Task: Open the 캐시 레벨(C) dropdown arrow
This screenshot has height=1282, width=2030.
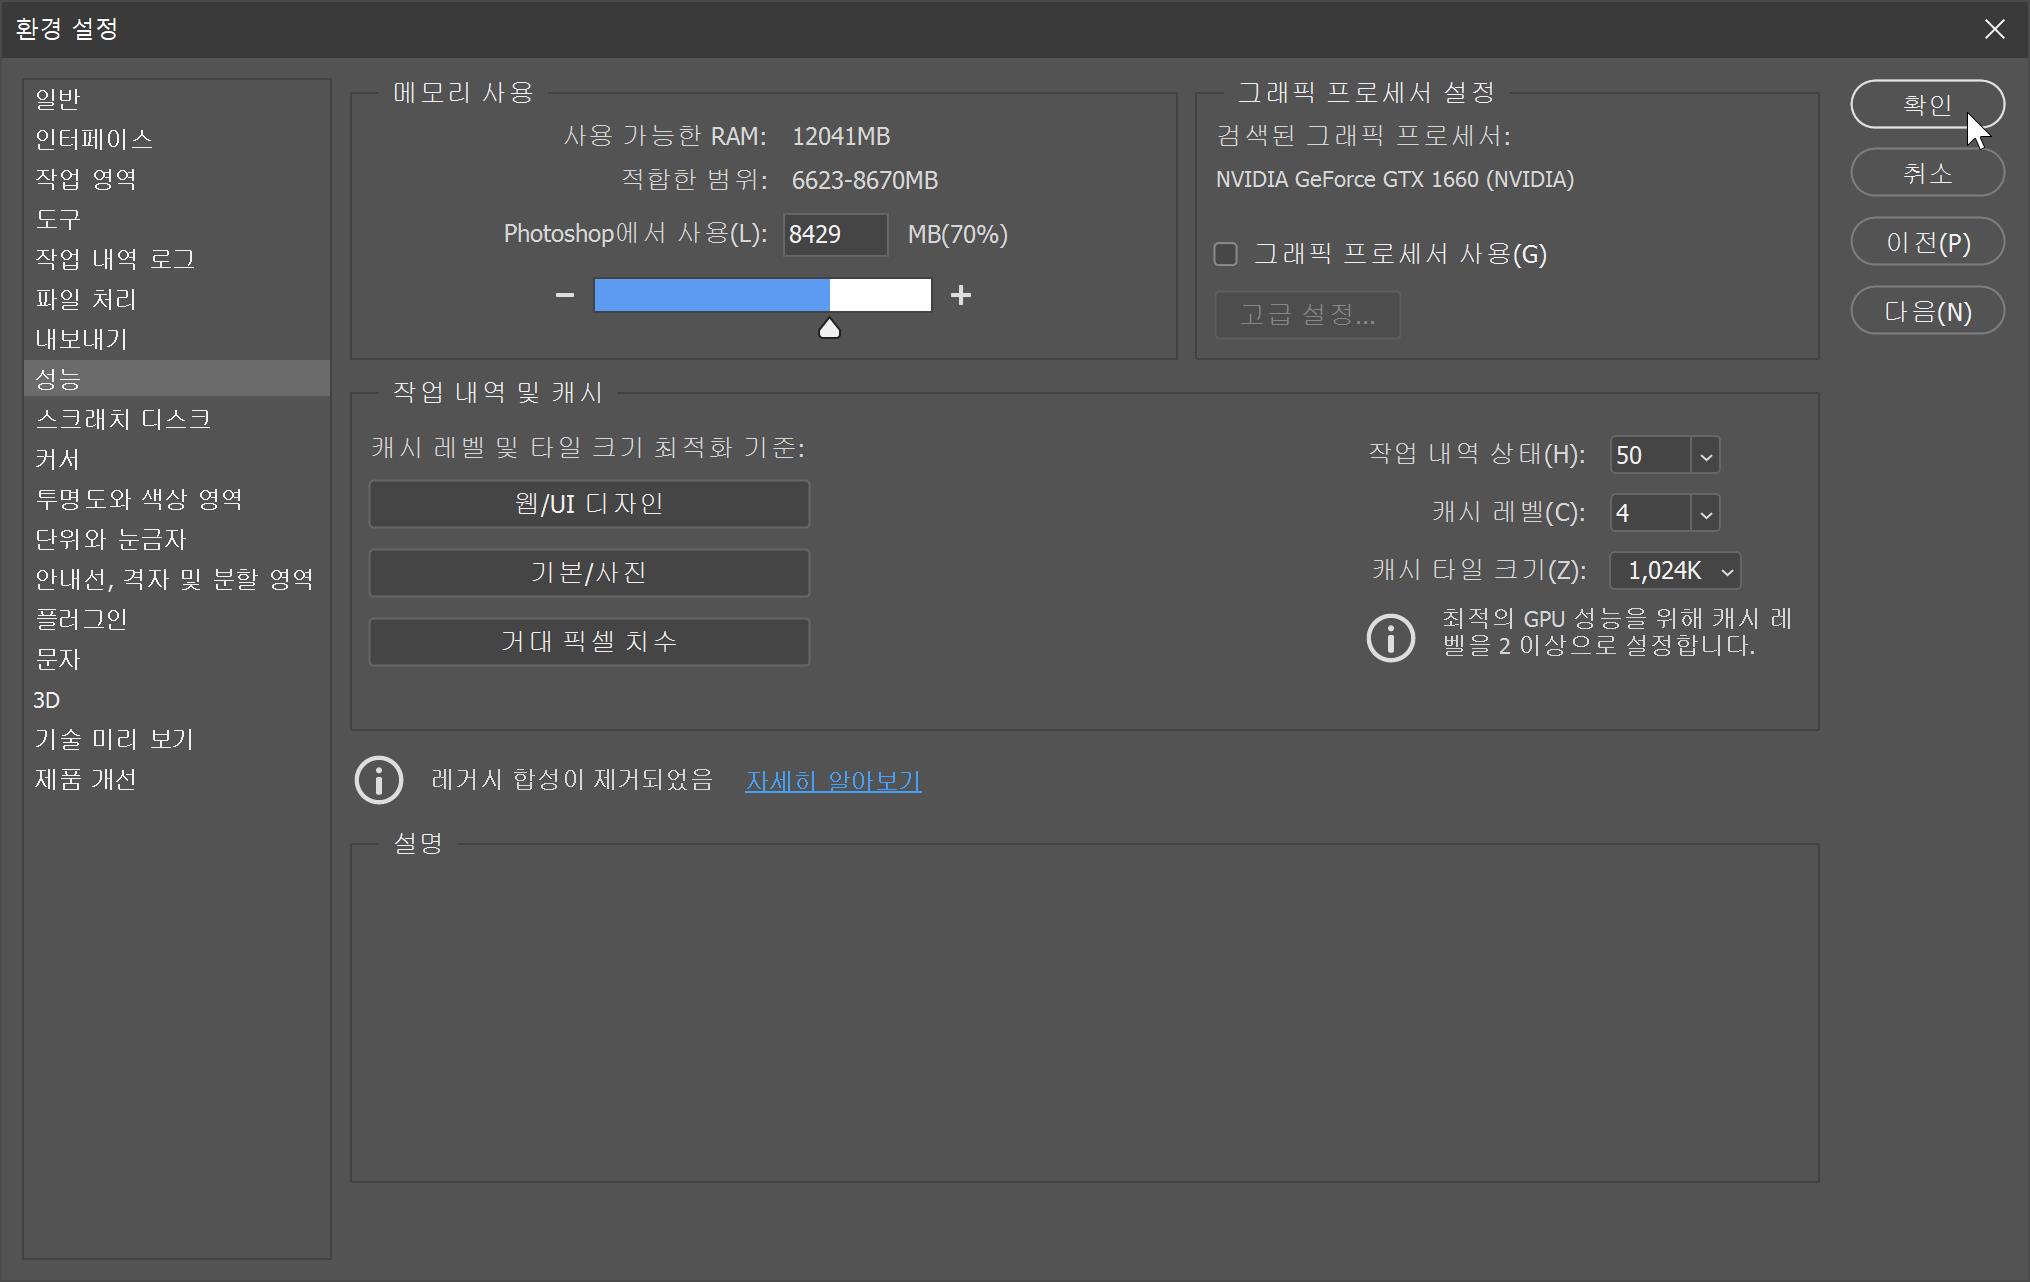Action: point(1706,514)
